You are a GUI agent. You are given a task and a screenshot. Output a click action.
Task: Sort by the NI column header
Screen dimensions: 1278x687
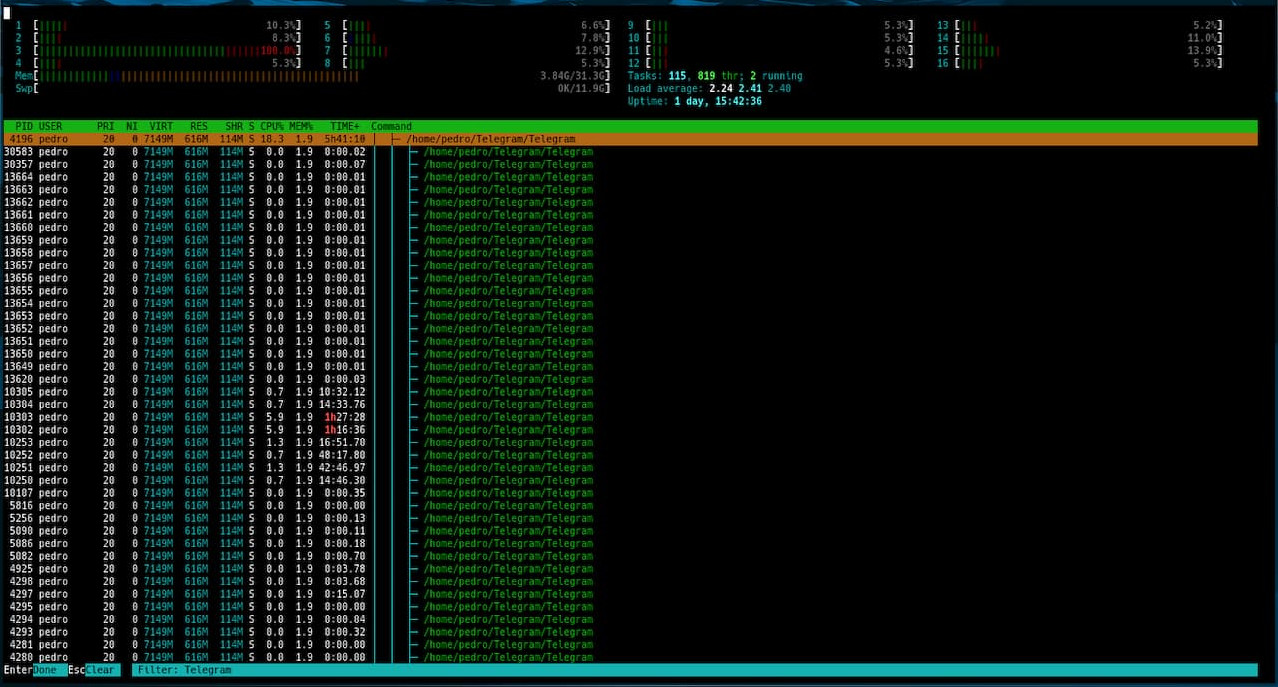pos(132,127)
